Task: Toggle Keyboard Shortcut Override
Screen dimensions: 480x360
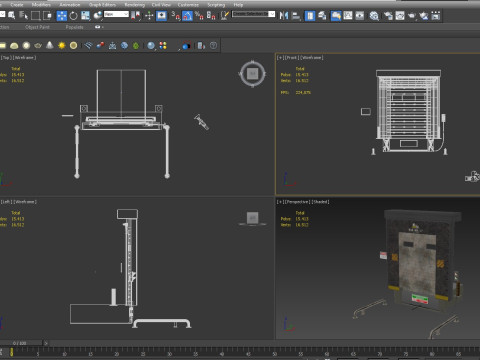Action: (161, 16)
